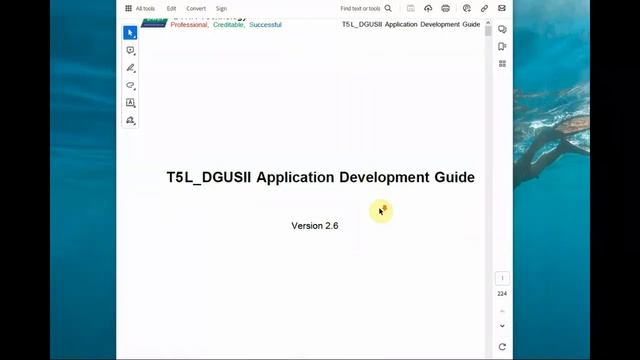640x360 pixels.
Task: Copy link using the chain icon
Action: click(x=484, y=8)
